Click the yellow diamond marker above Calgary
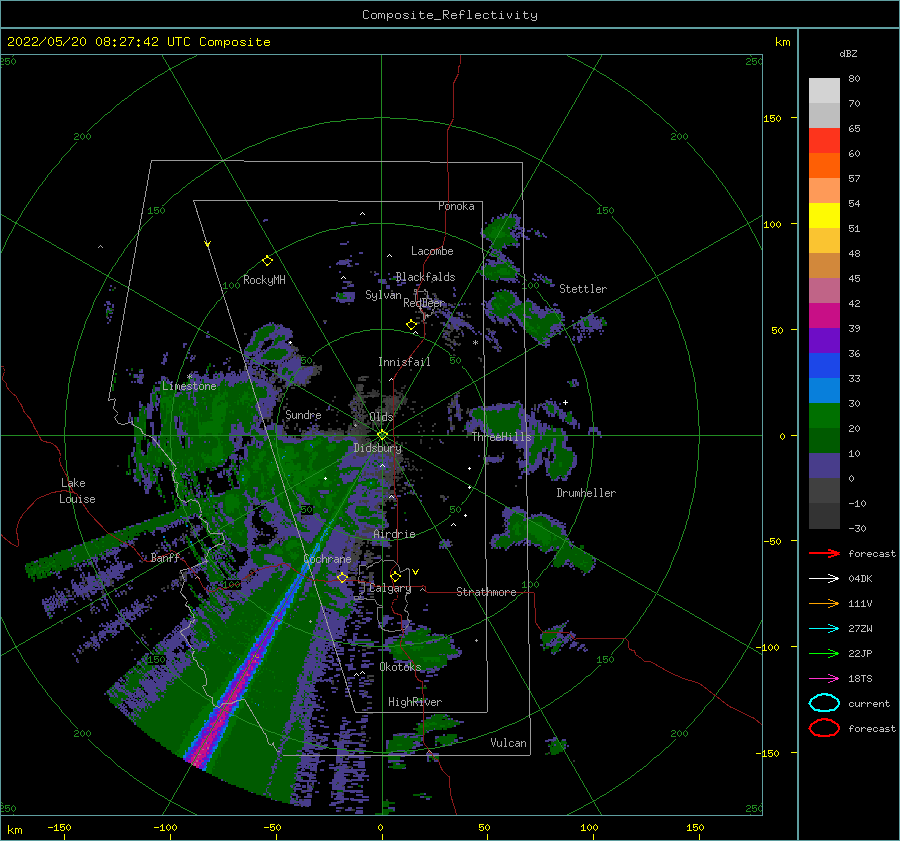900x841 pixels. (395, 576)
